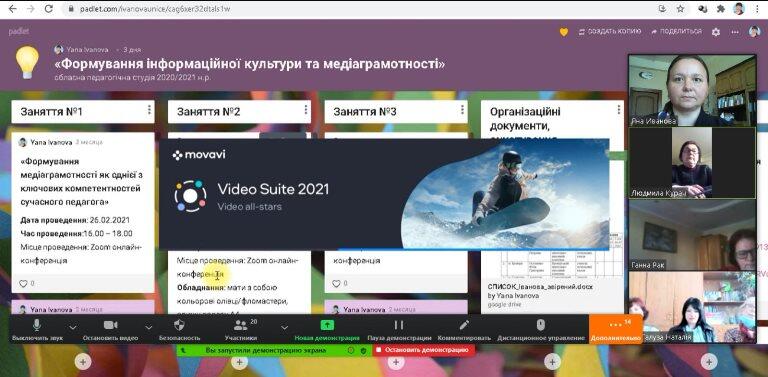Select Наталія video thumbnail
This screenshot has height=377, width=768.
tap(692, 307)
